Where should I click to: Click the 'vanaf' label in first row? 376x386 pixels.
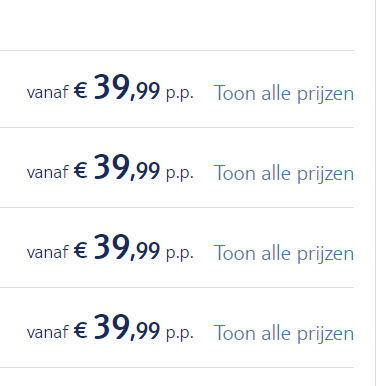(x=48, y=92)
